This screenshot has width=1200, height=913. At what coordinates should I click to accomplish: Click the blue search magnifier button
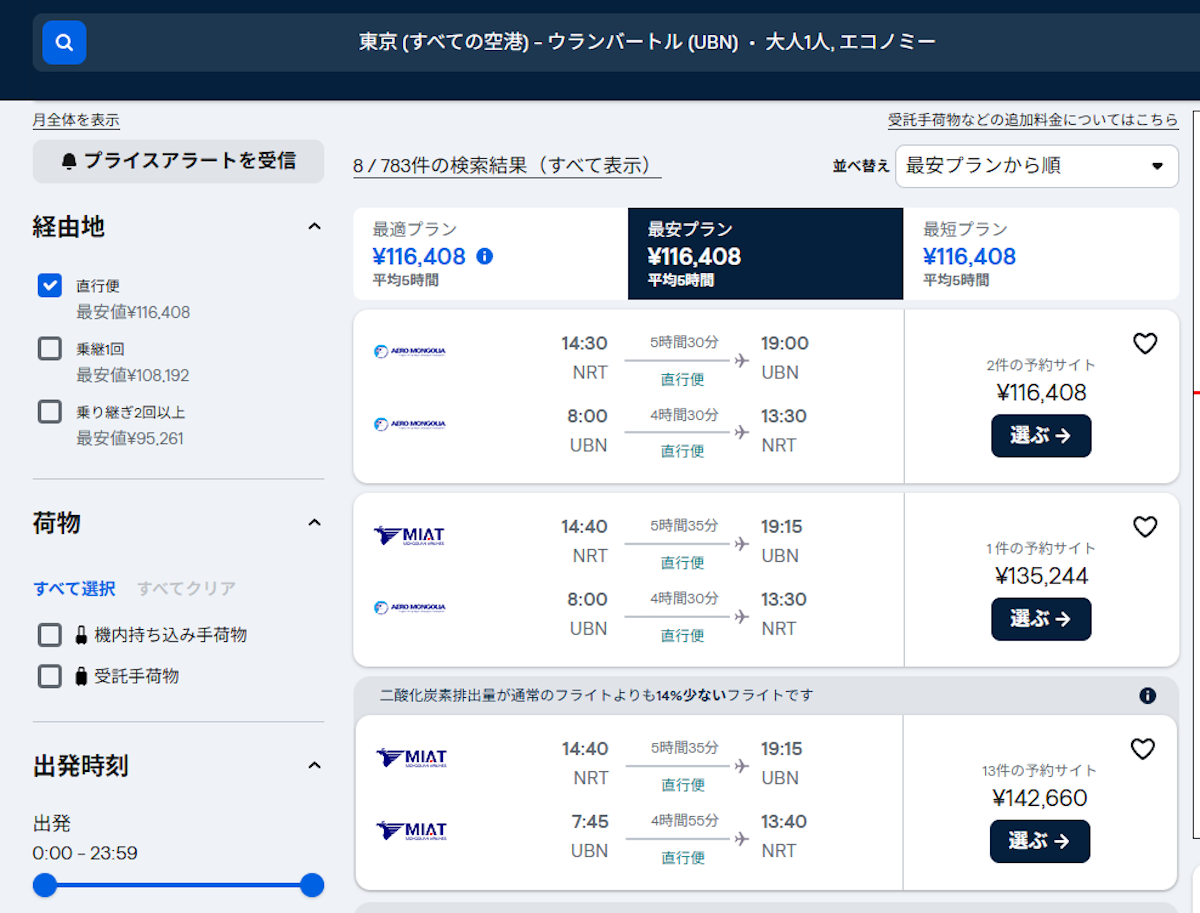64,42
